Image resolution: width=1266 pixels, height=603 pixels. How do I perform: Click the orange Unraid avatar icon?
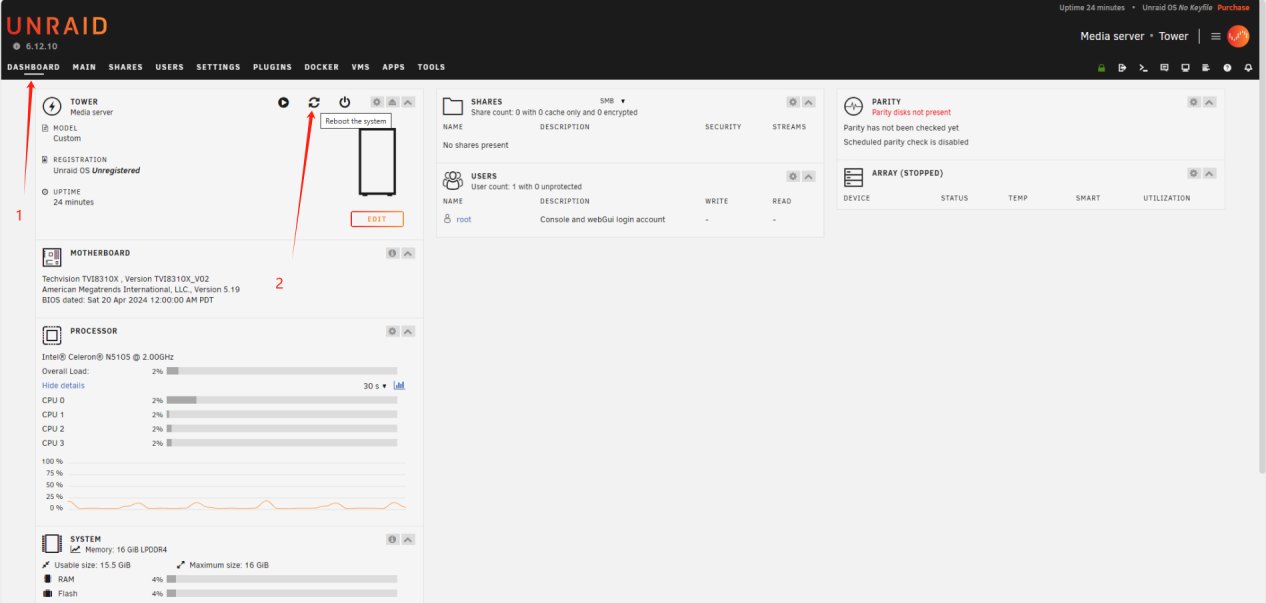coord(1238,36)
